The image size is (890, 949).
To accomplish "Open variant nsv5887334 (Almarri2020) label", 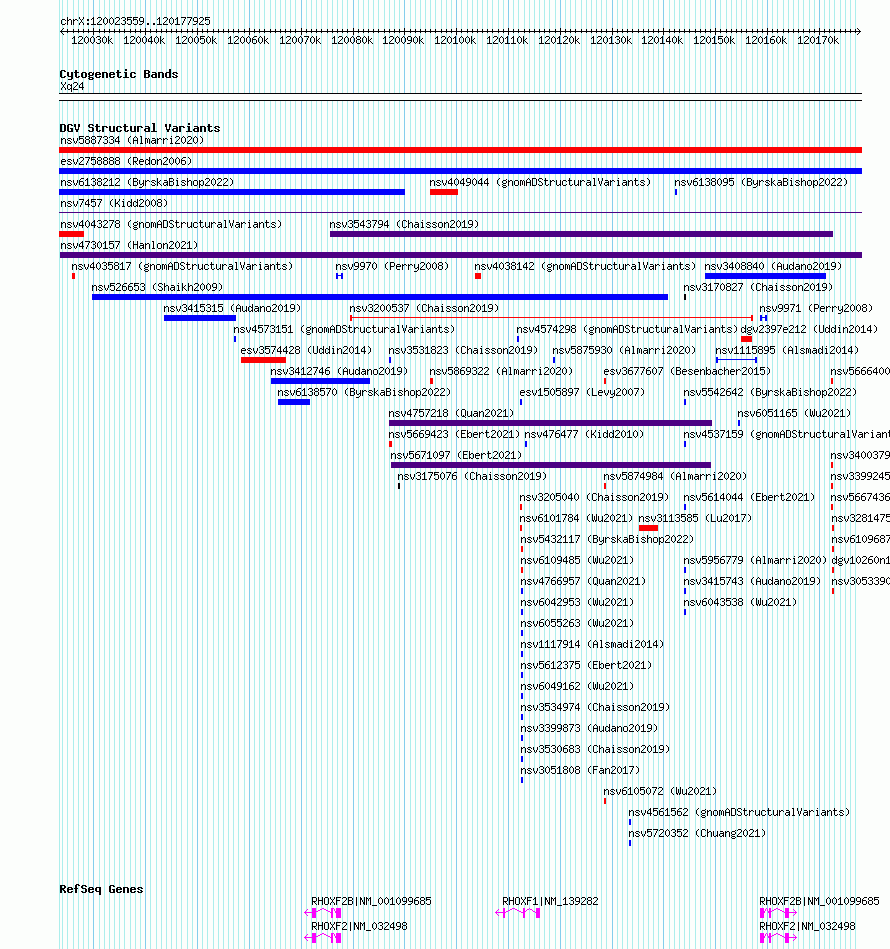I will point(132,140).
